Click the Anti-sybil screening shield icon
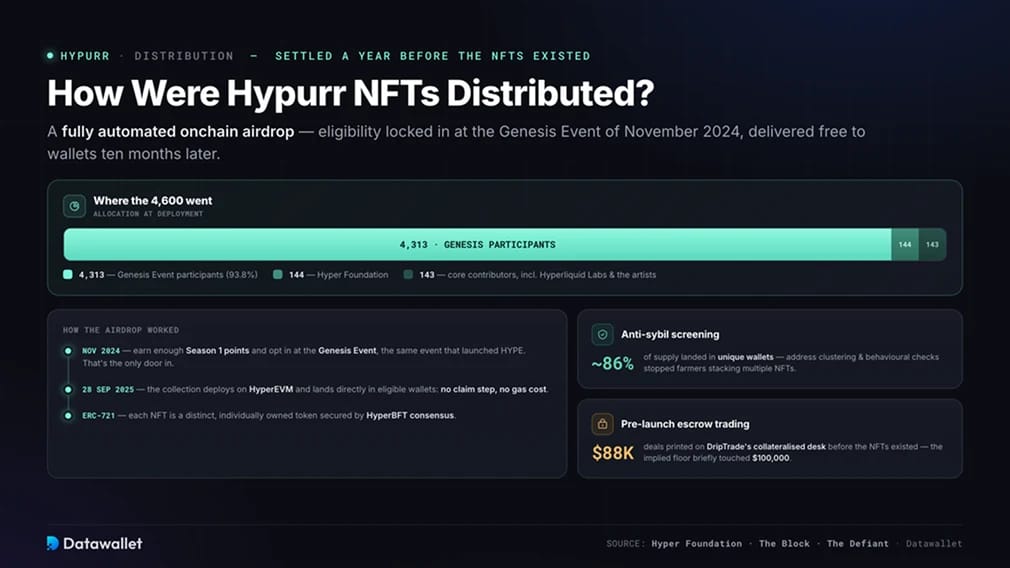This screenshot has width=1010, height=568. [602, 334]
